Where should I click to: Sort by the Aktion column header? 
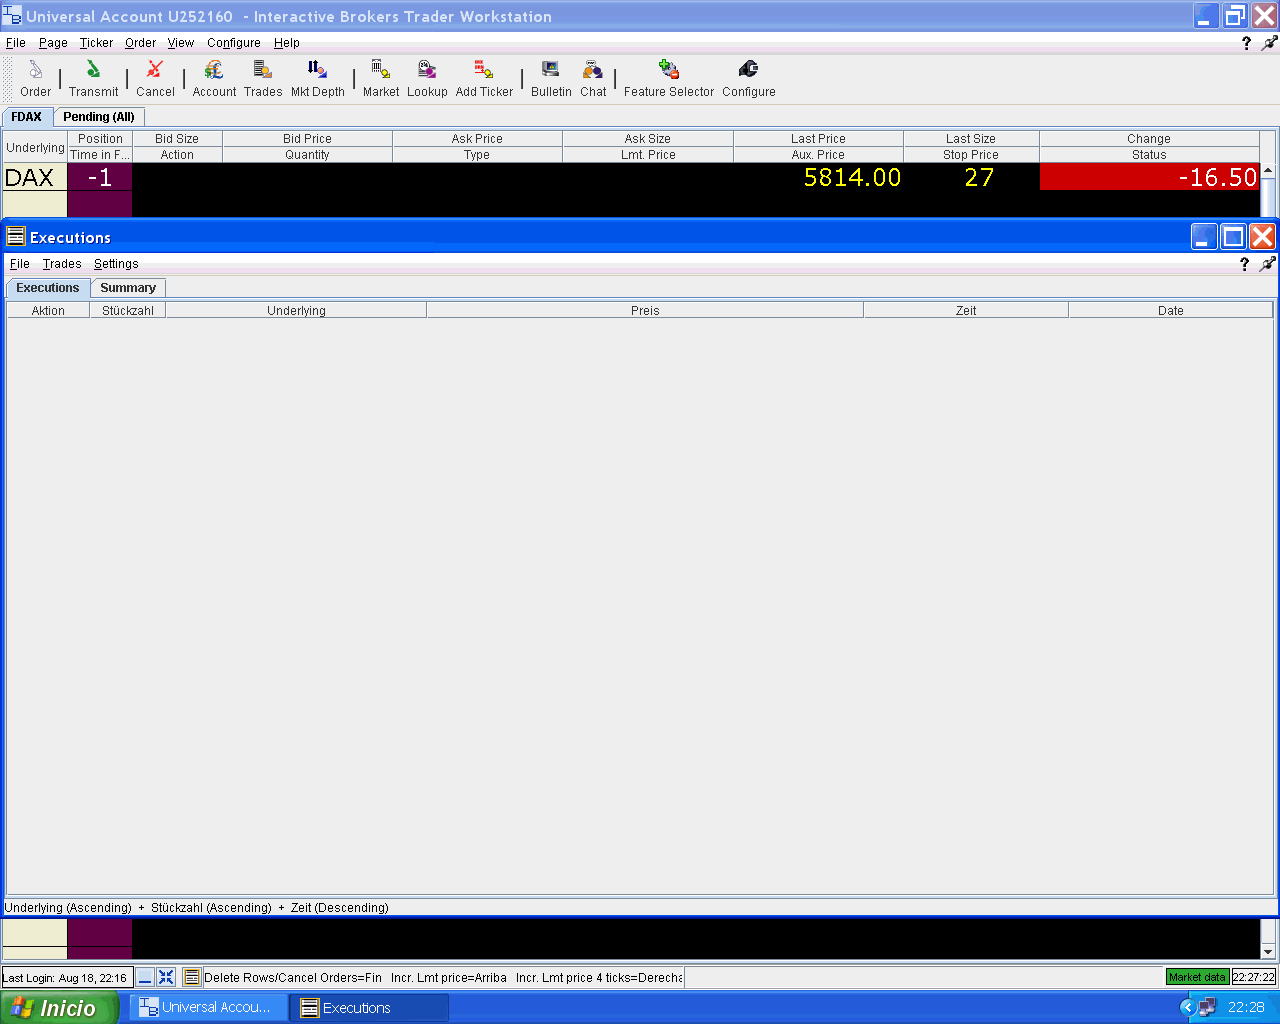[x=48, y=311]
